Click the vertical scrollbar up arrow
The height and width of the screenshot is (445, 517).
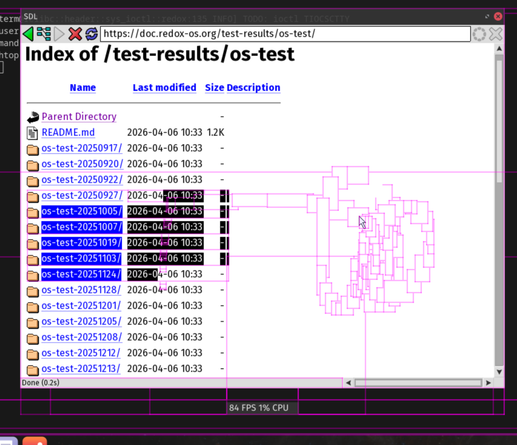click(x=499, y=49)
